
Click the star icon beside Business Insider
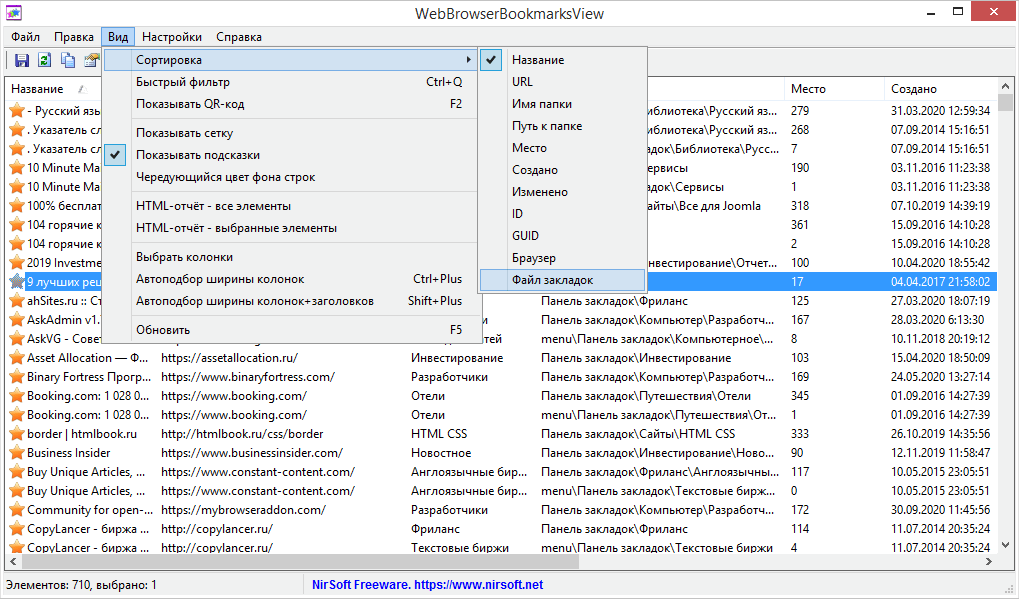click(x=17, y=453)
